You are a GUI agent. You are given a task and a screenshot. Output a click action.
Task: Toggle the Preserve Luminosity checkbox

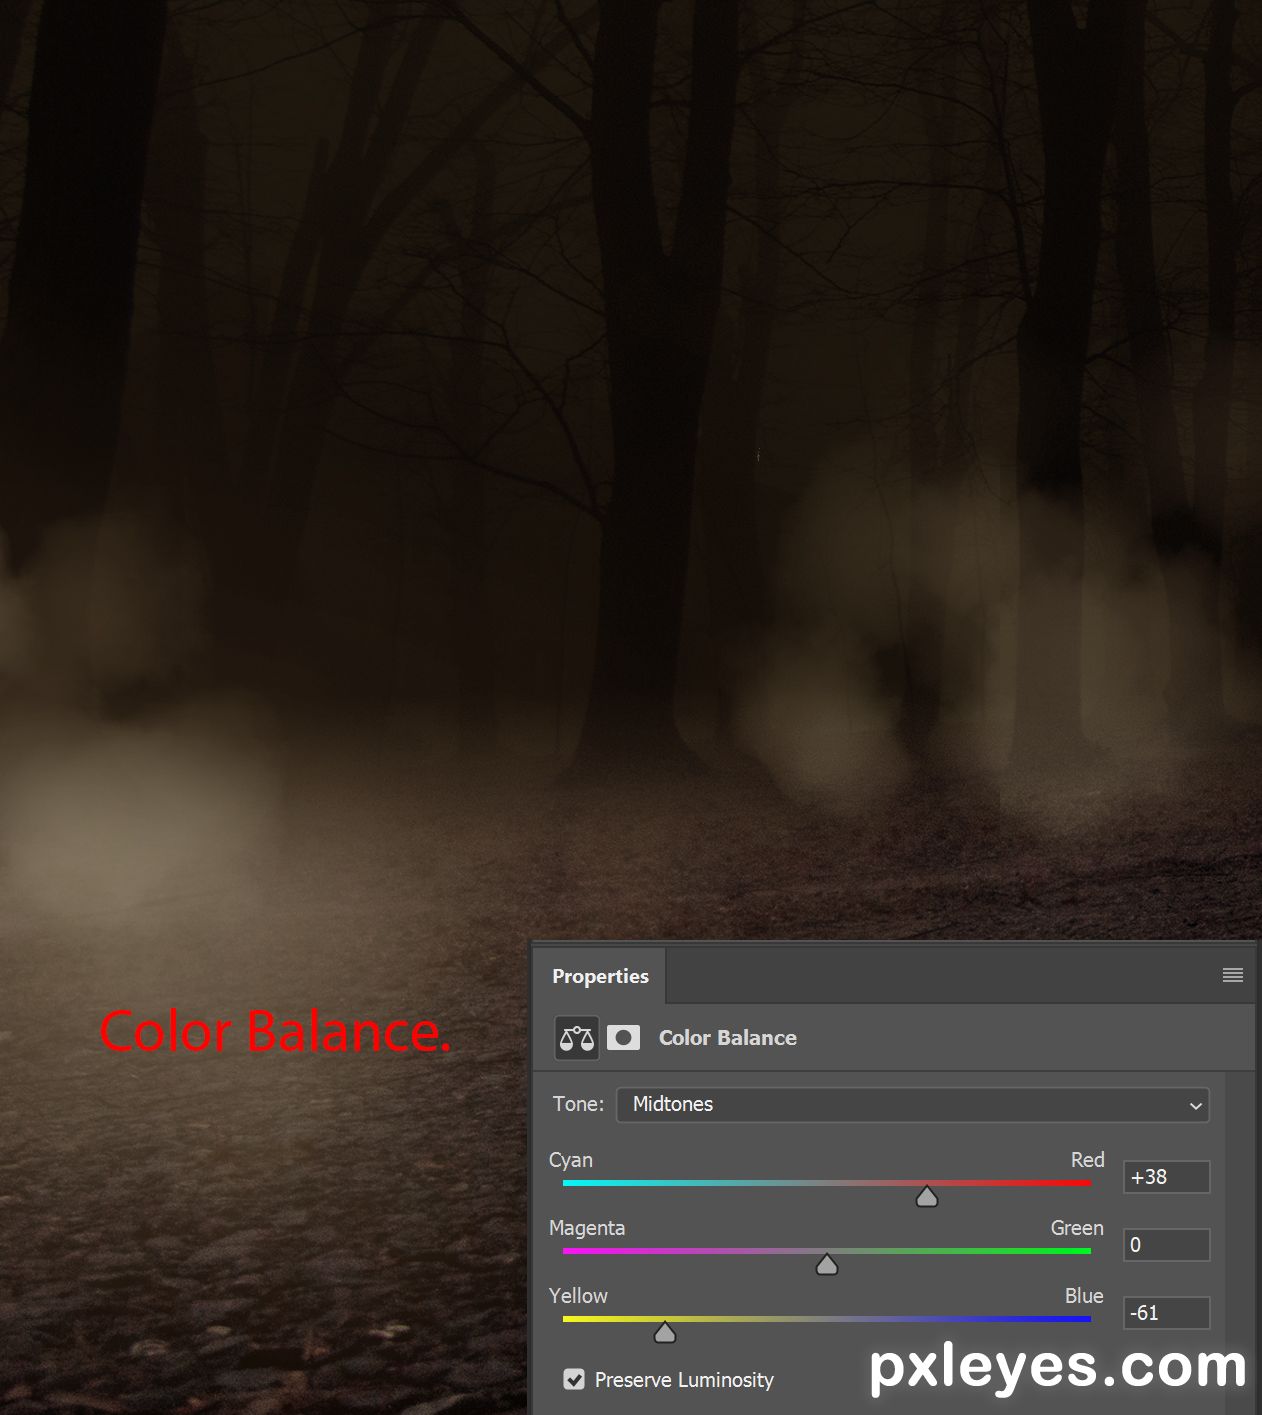coord(574,1380)
